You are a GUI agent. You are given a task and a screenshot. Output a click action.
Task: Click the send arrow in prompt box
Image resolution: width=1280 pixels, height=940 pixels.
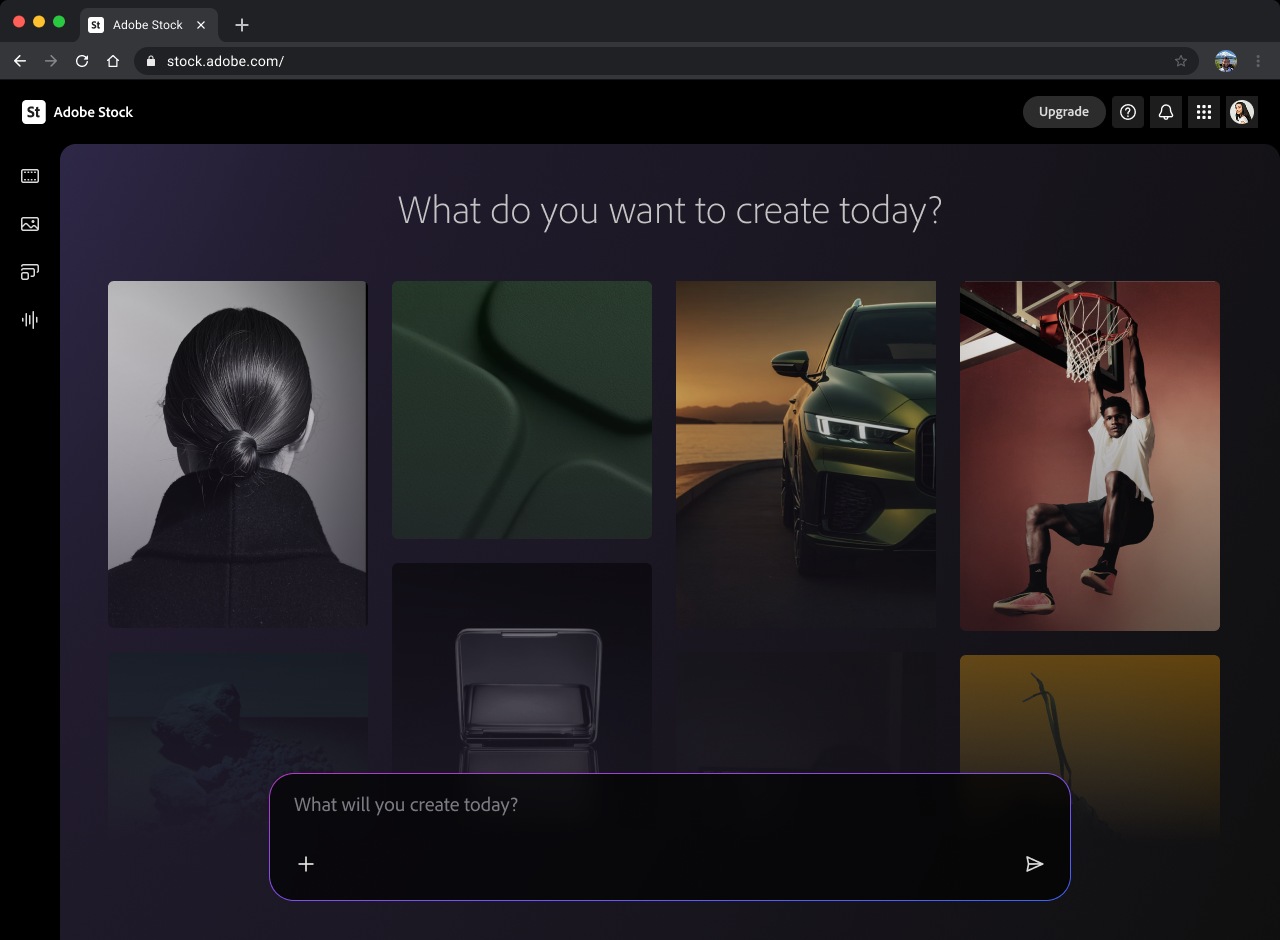tap(1034, 864)
